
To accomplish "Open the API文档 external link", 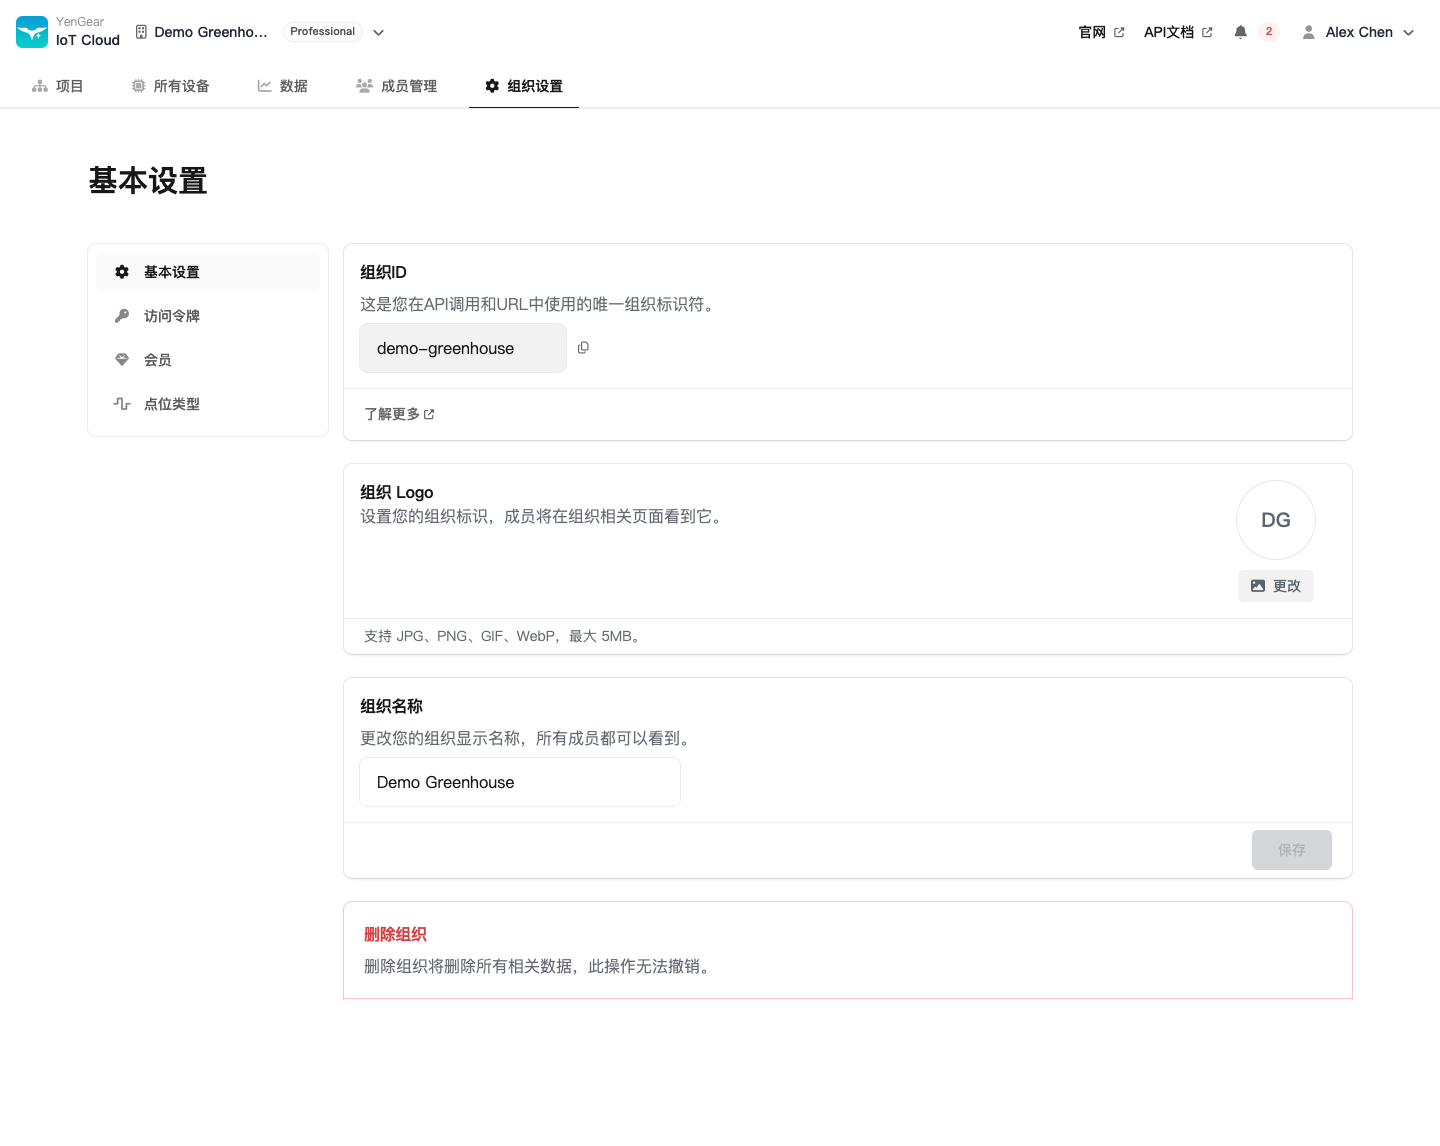I will [x=1178, y=32].
